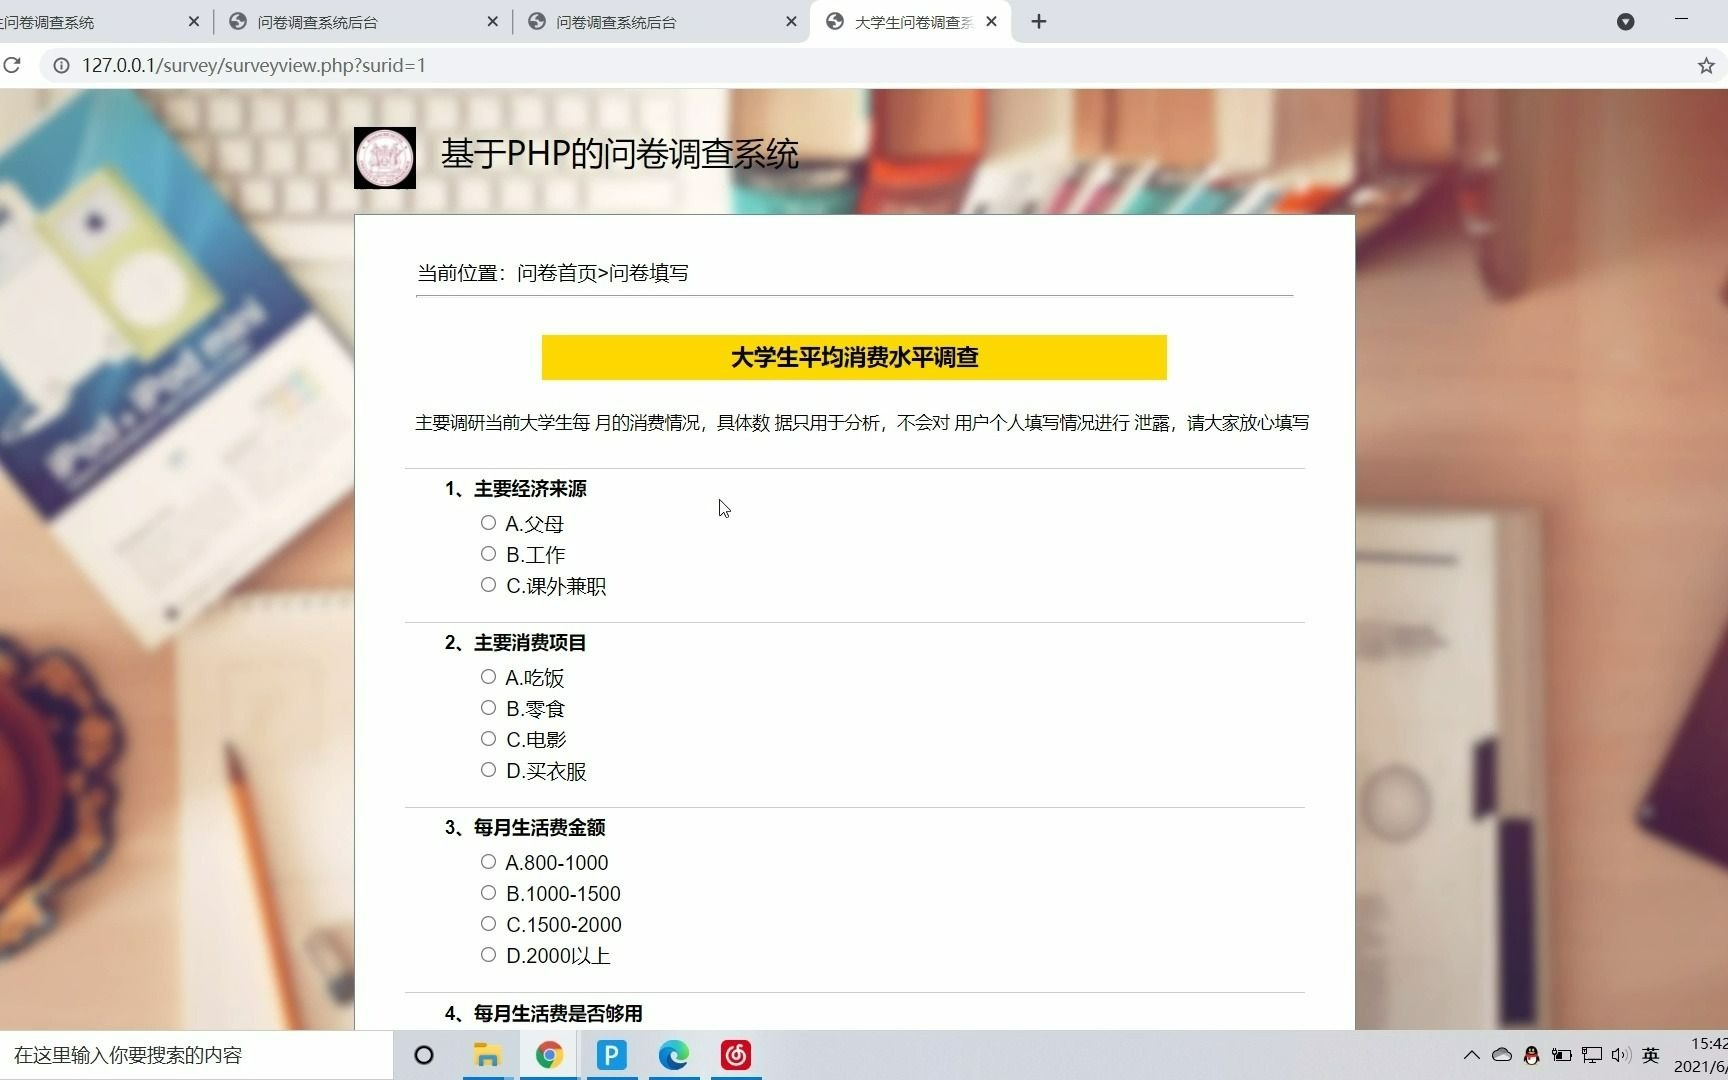
Task: Bookmark this page with the star
Action: point(1706,66)
